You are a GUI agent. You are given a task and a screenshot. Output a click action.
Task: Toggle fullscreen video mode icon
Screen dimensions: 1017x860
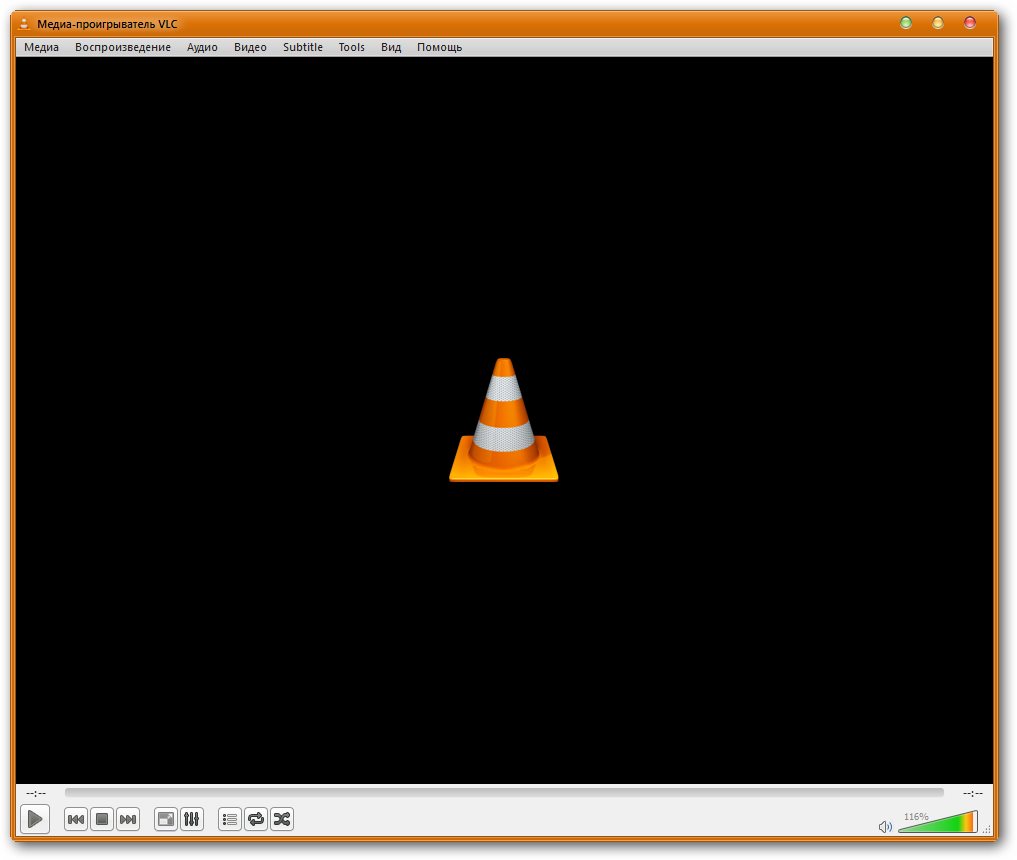pyautogui.click(x=165, y=819)
